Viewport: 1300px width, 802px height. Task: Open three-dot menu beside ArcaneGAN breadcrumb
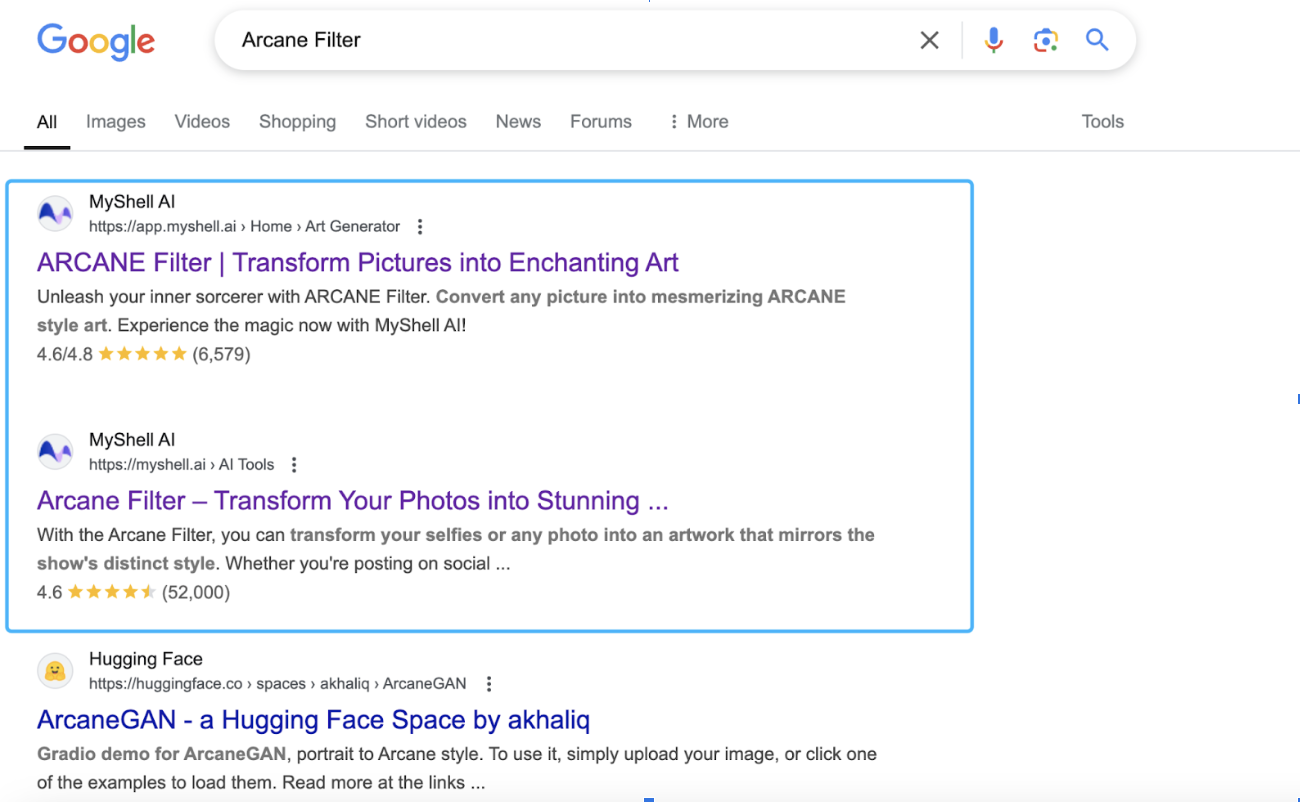point(488,684)
